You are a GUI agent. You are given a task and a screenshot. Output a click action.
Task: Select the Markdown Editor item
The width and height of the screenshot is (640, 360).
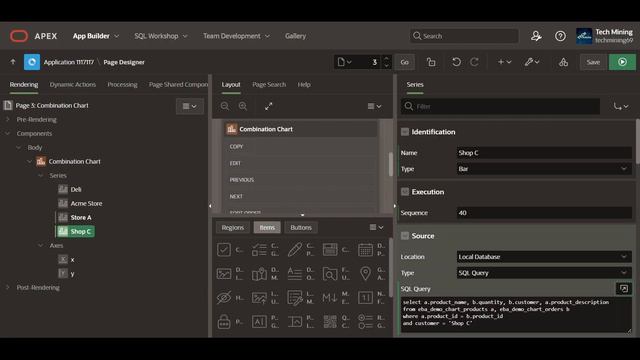[330, 298]
